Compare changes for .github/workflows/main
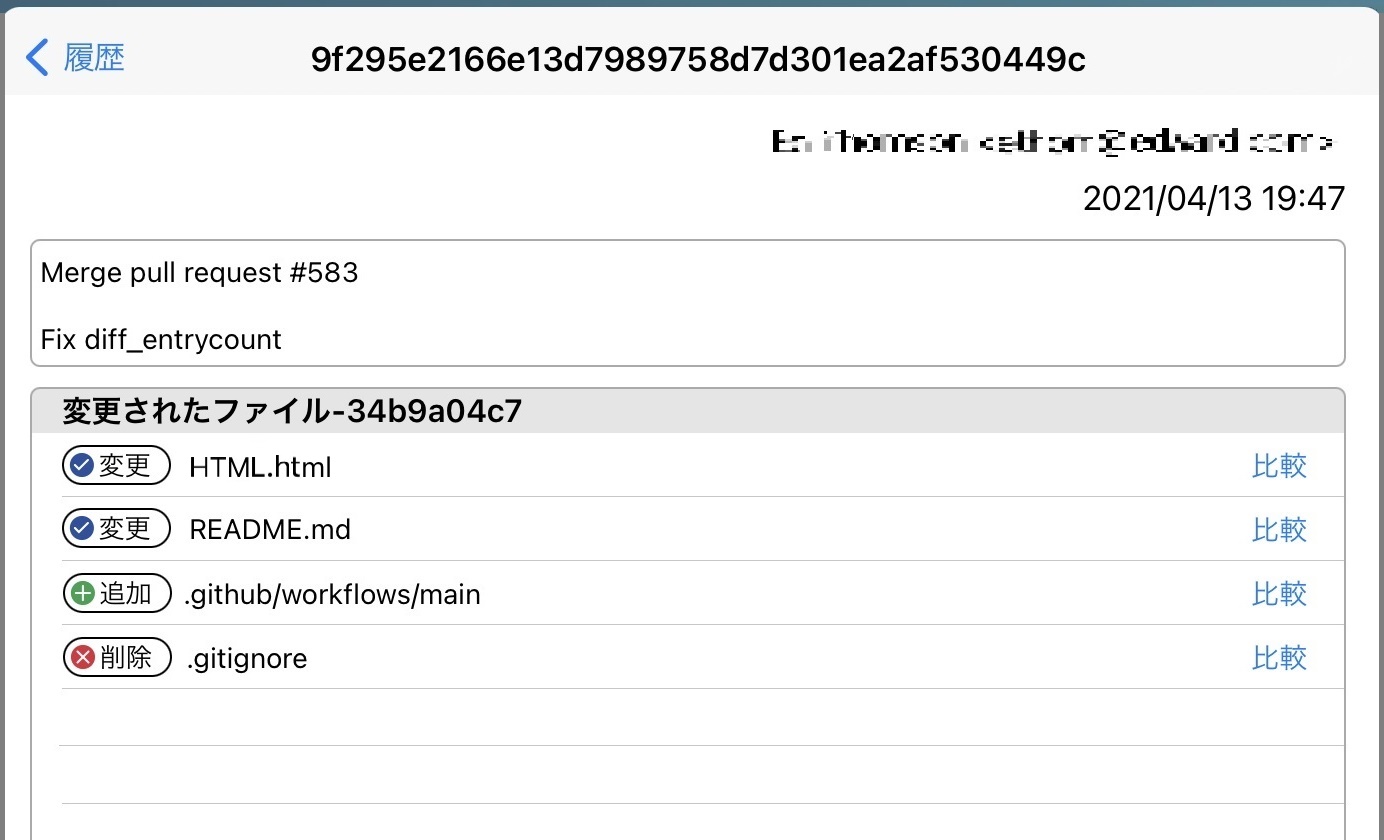The image size is (1384, 840). click(x=1279, y=594)
